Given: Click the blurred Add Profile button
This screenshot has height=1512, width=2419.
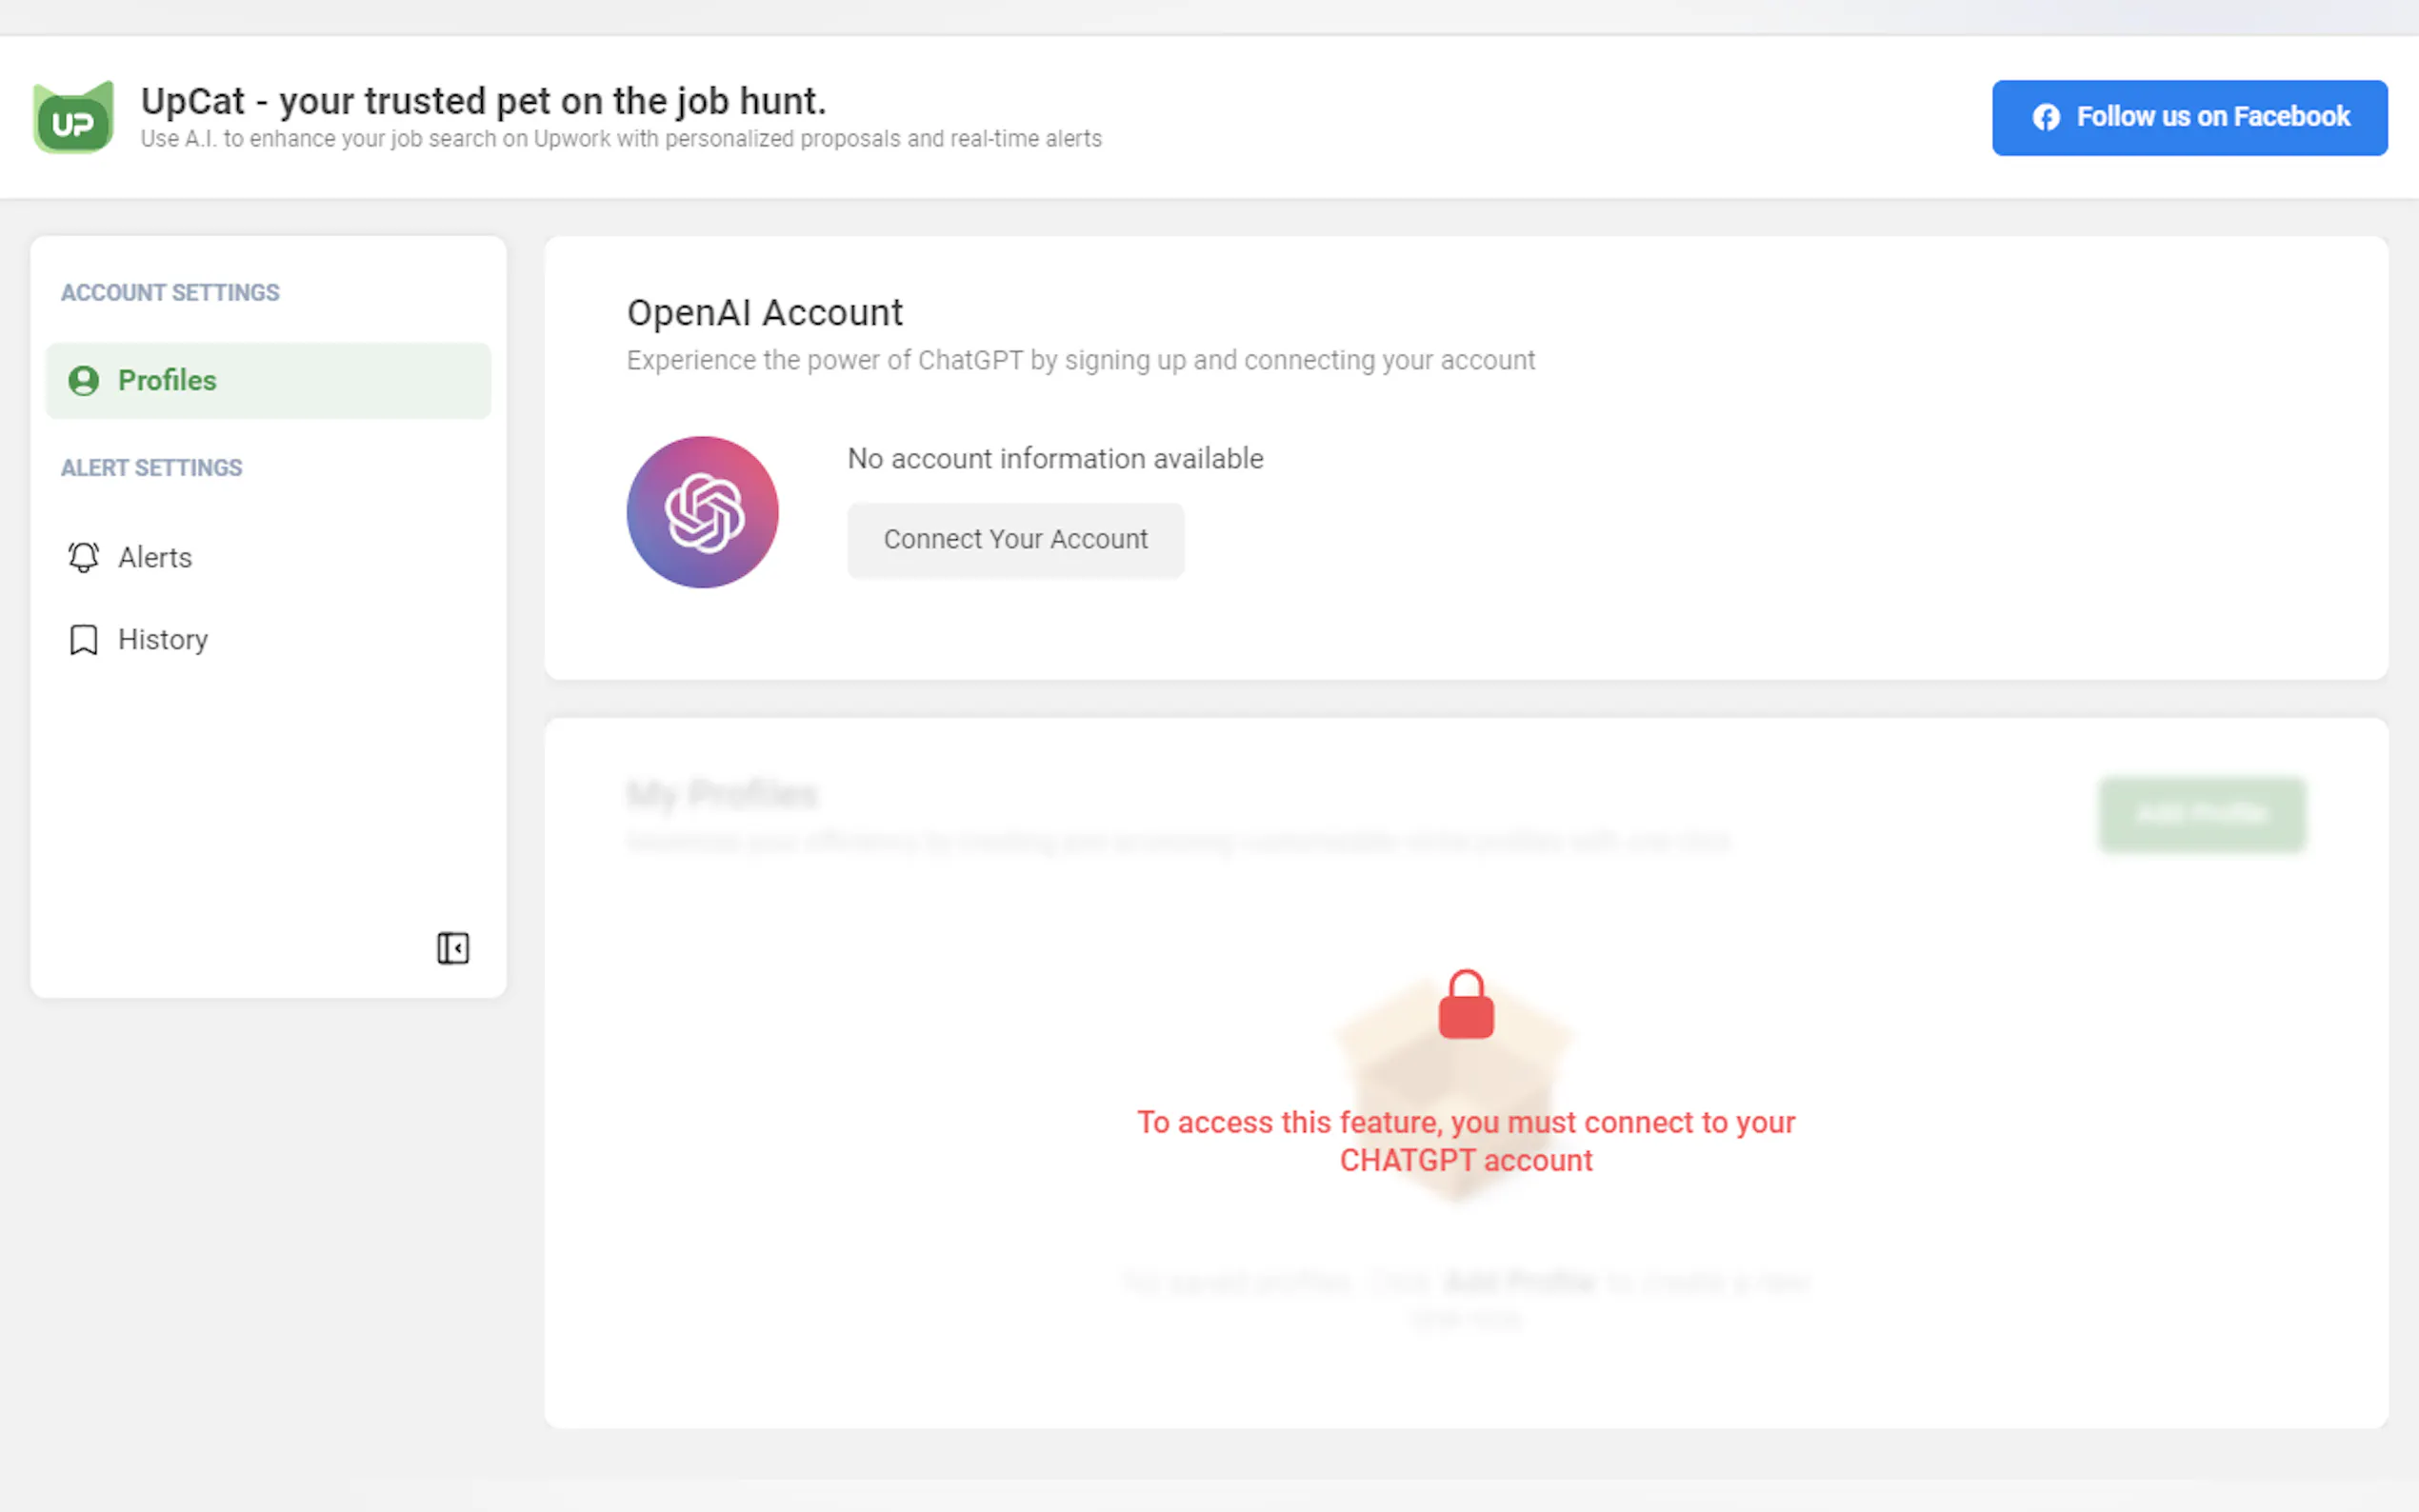Looking at the screenshot, I should point(2201,815).
